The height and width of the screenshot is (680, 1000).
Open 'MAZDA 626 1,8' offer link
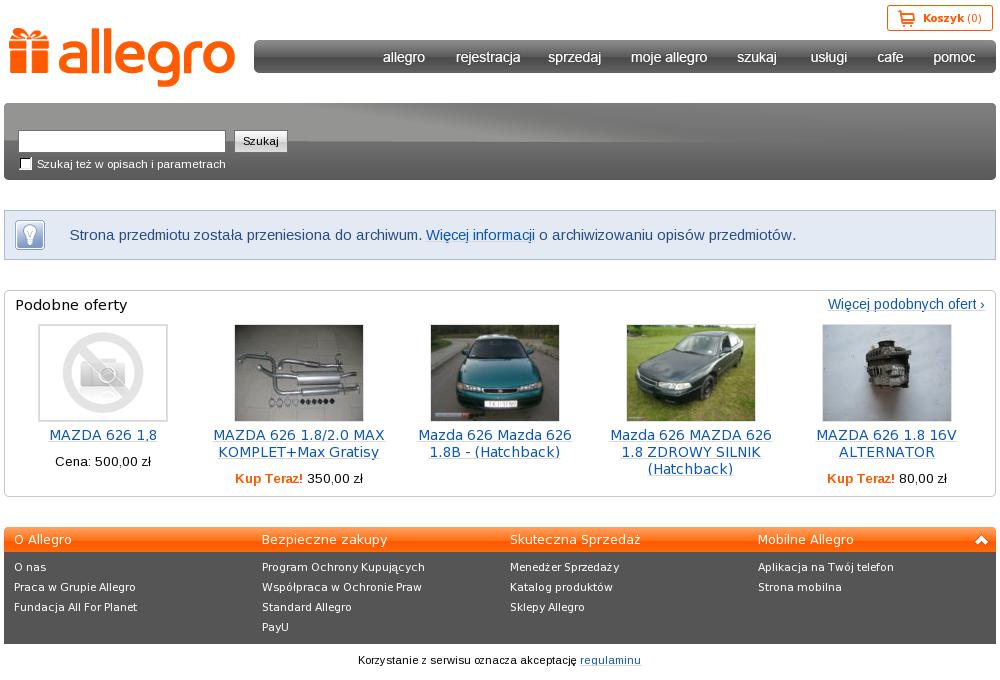[103, 435]
